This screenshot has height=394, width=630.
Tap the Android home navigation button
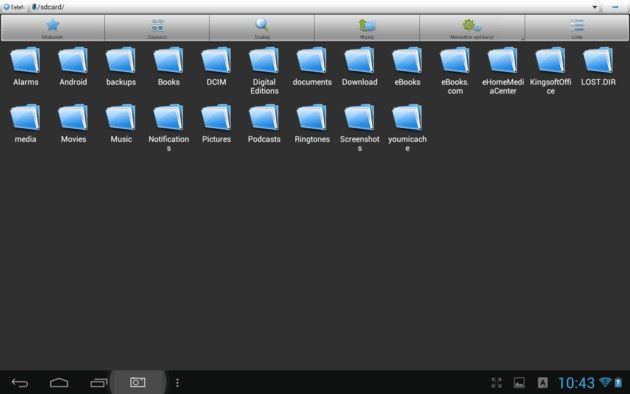pos(59,383)
